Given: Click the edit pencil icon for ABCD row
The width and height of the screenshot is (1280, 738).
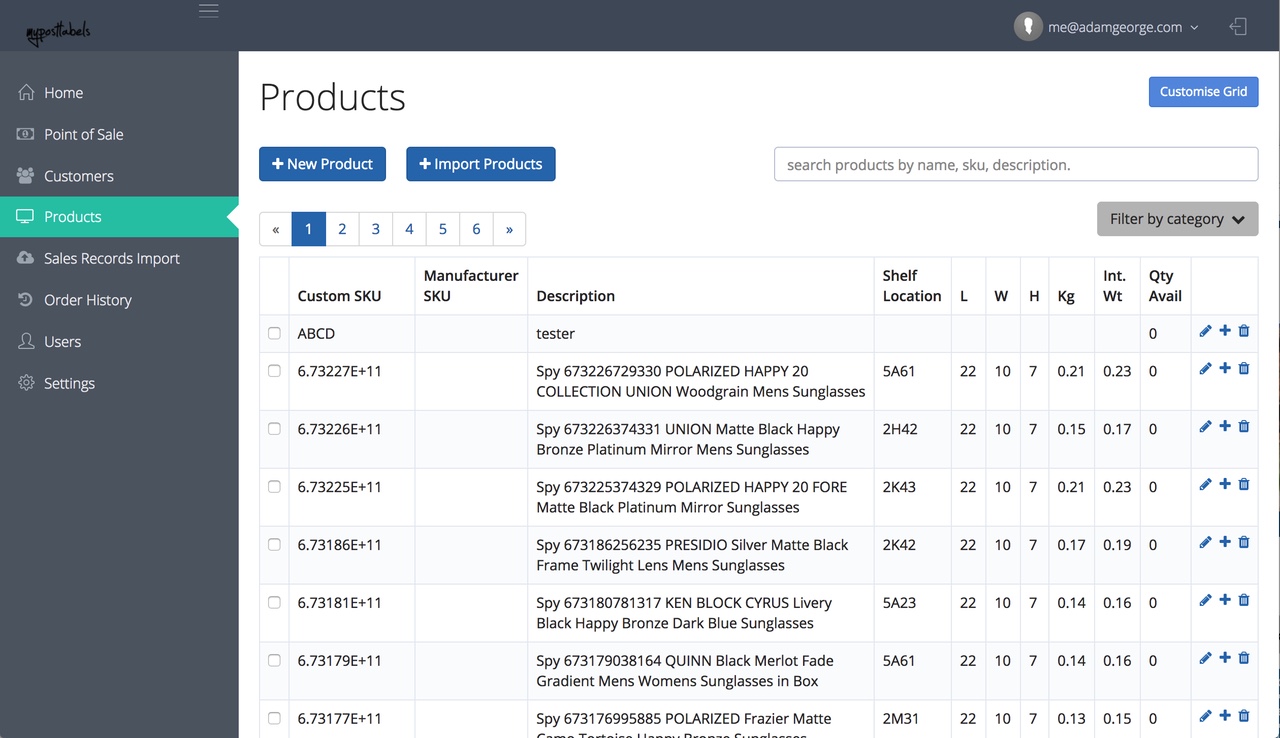Looking at the screenshot, I should pyautogui.click(x=1205, y=331).
